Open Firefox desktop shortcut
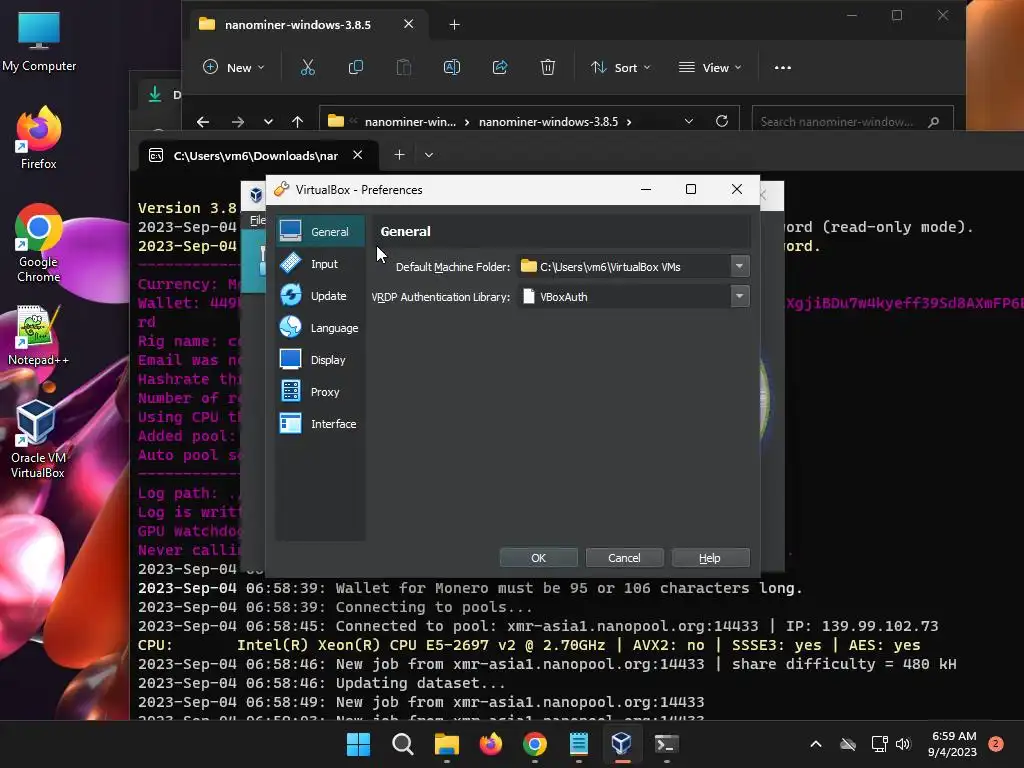Image resolution: width=1024 pixels, height=768 pixels. click(x=39, y=138)
